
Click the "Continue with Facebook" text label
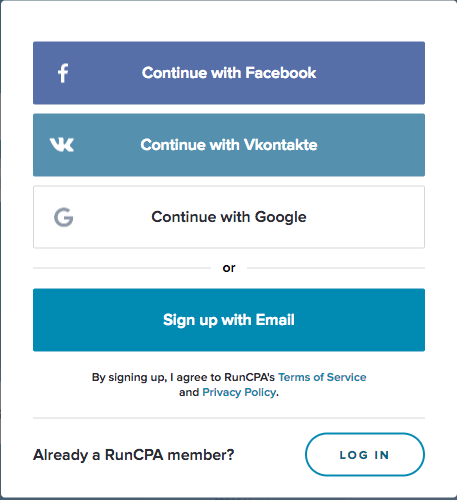click(229, 73)
